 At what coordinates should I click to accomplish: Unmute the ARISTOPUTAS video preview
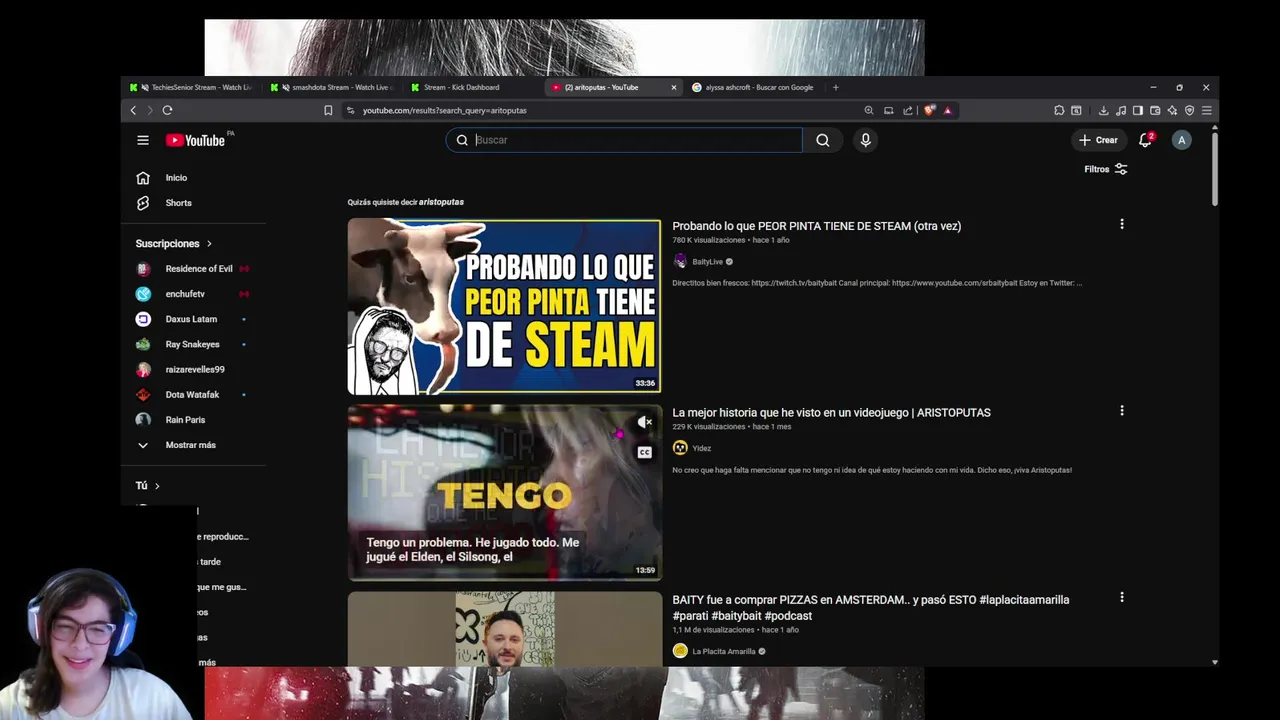pos(645,422)
